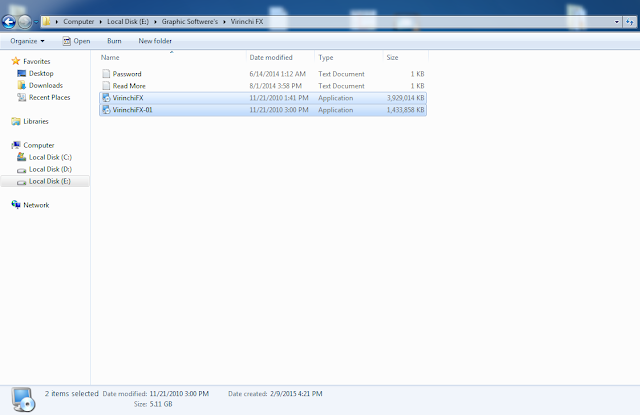Click the refresh button beside address bar
Screen dimensions: 640x415
[x=629, y=22]
